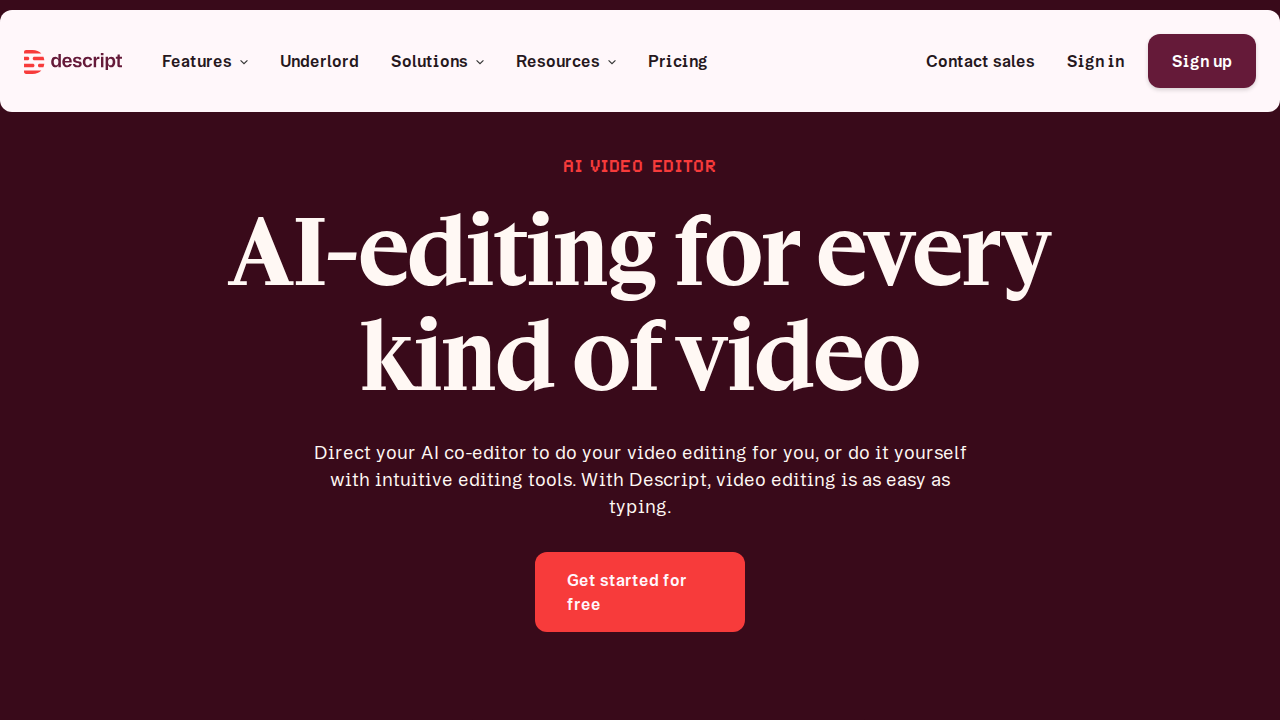The image size is (1280, 720).
Task: Click the Sign in link
Action: 1095,61
